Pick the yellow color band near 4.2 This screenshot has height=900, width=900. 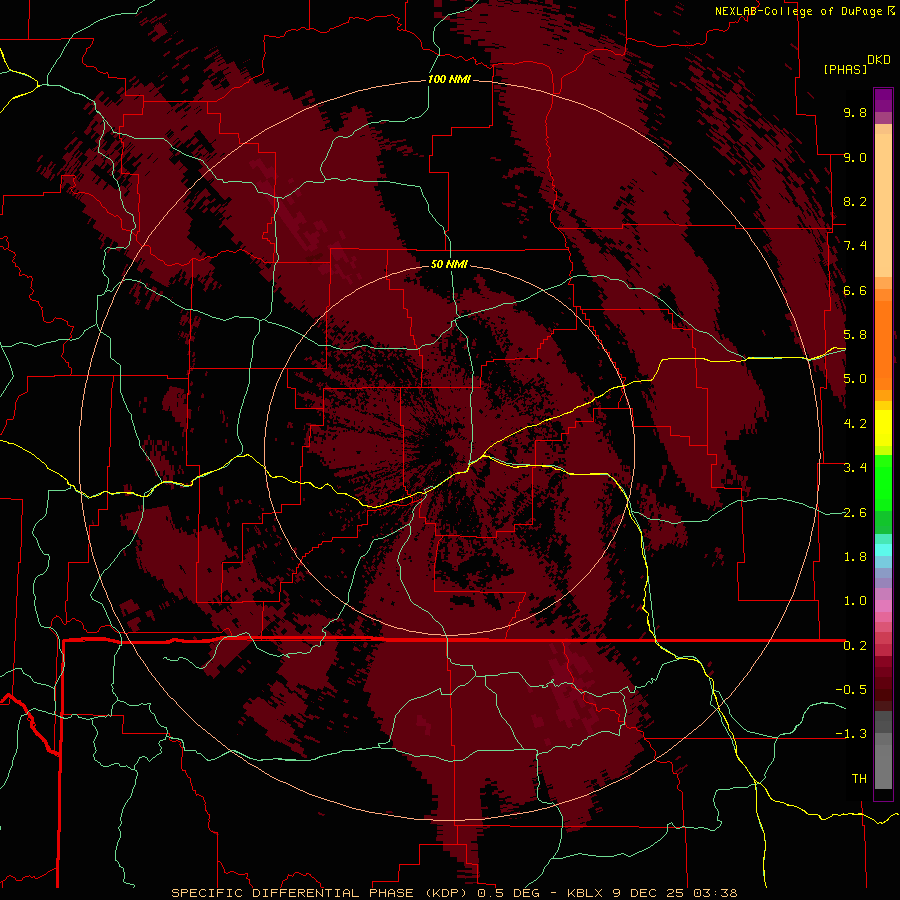pyautogui.click(x=883, y=428)
